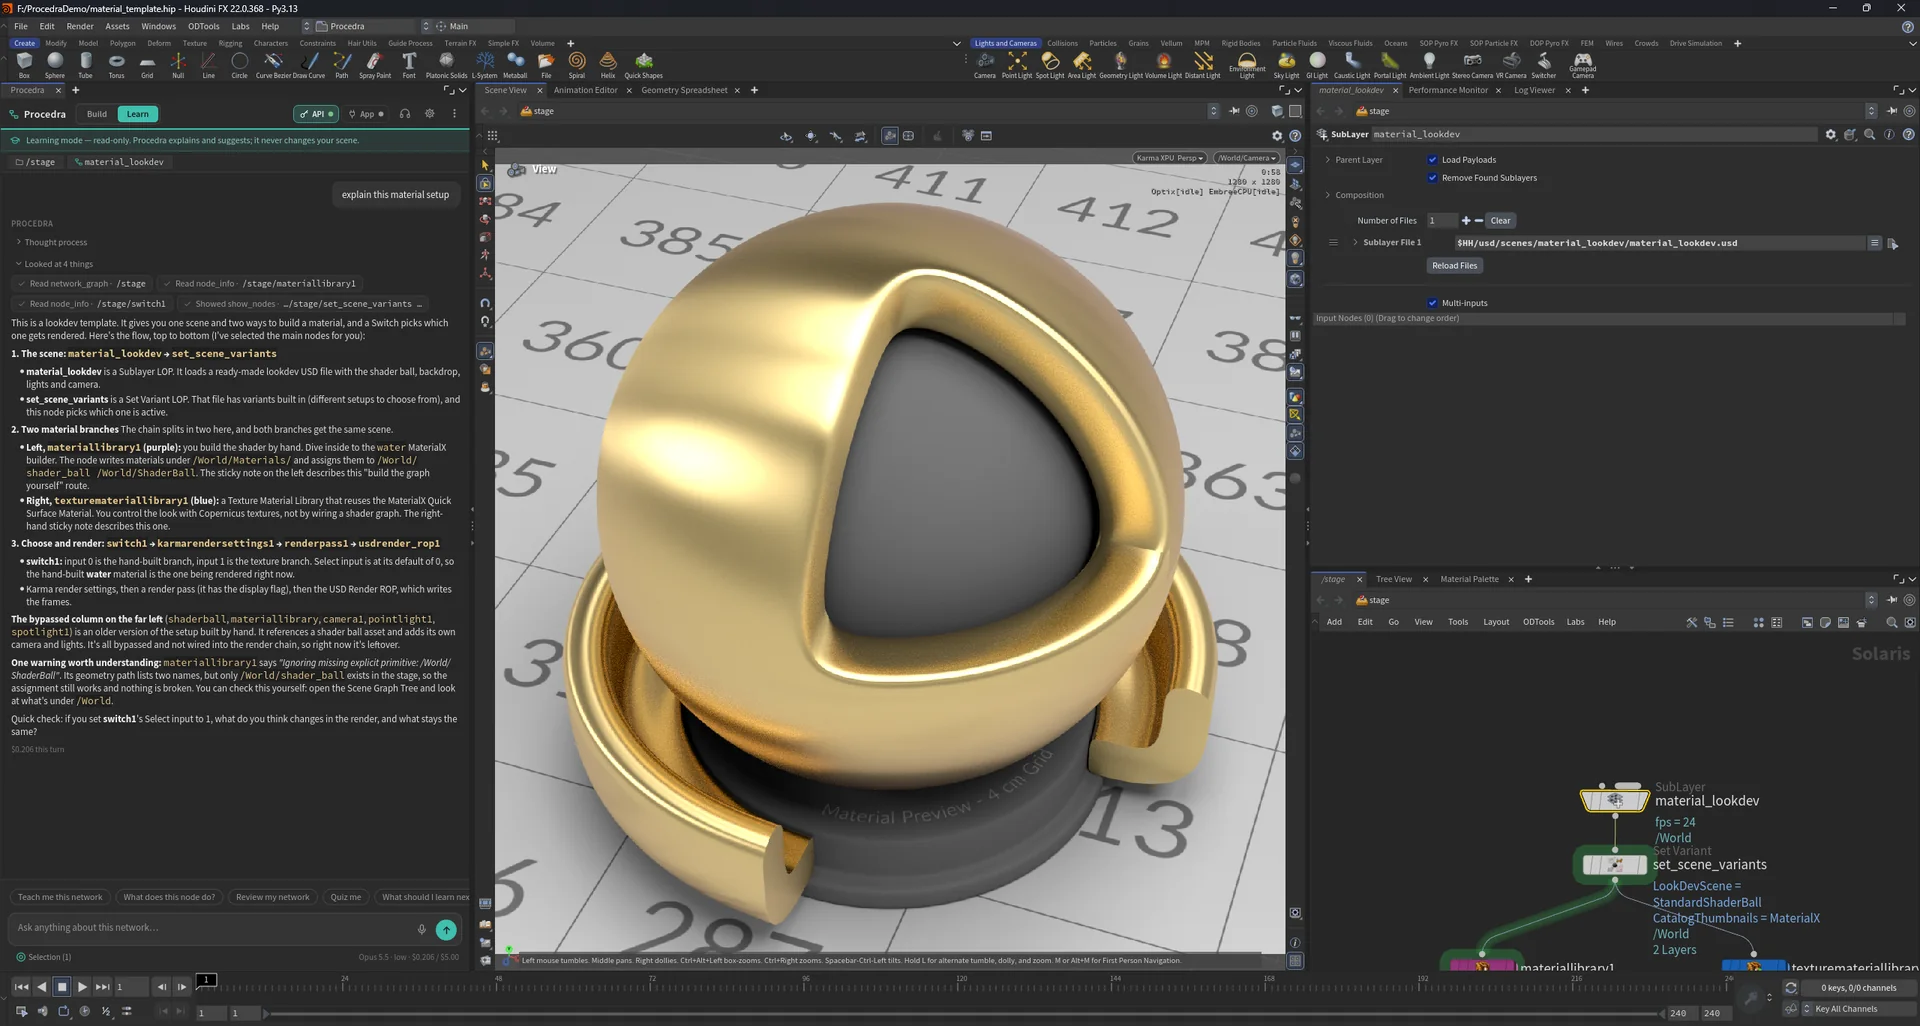This screenshot has height=1026, width=1920.
Task: Switch to the Performance Monitor tab
Action: click(x=1448, y=90)
